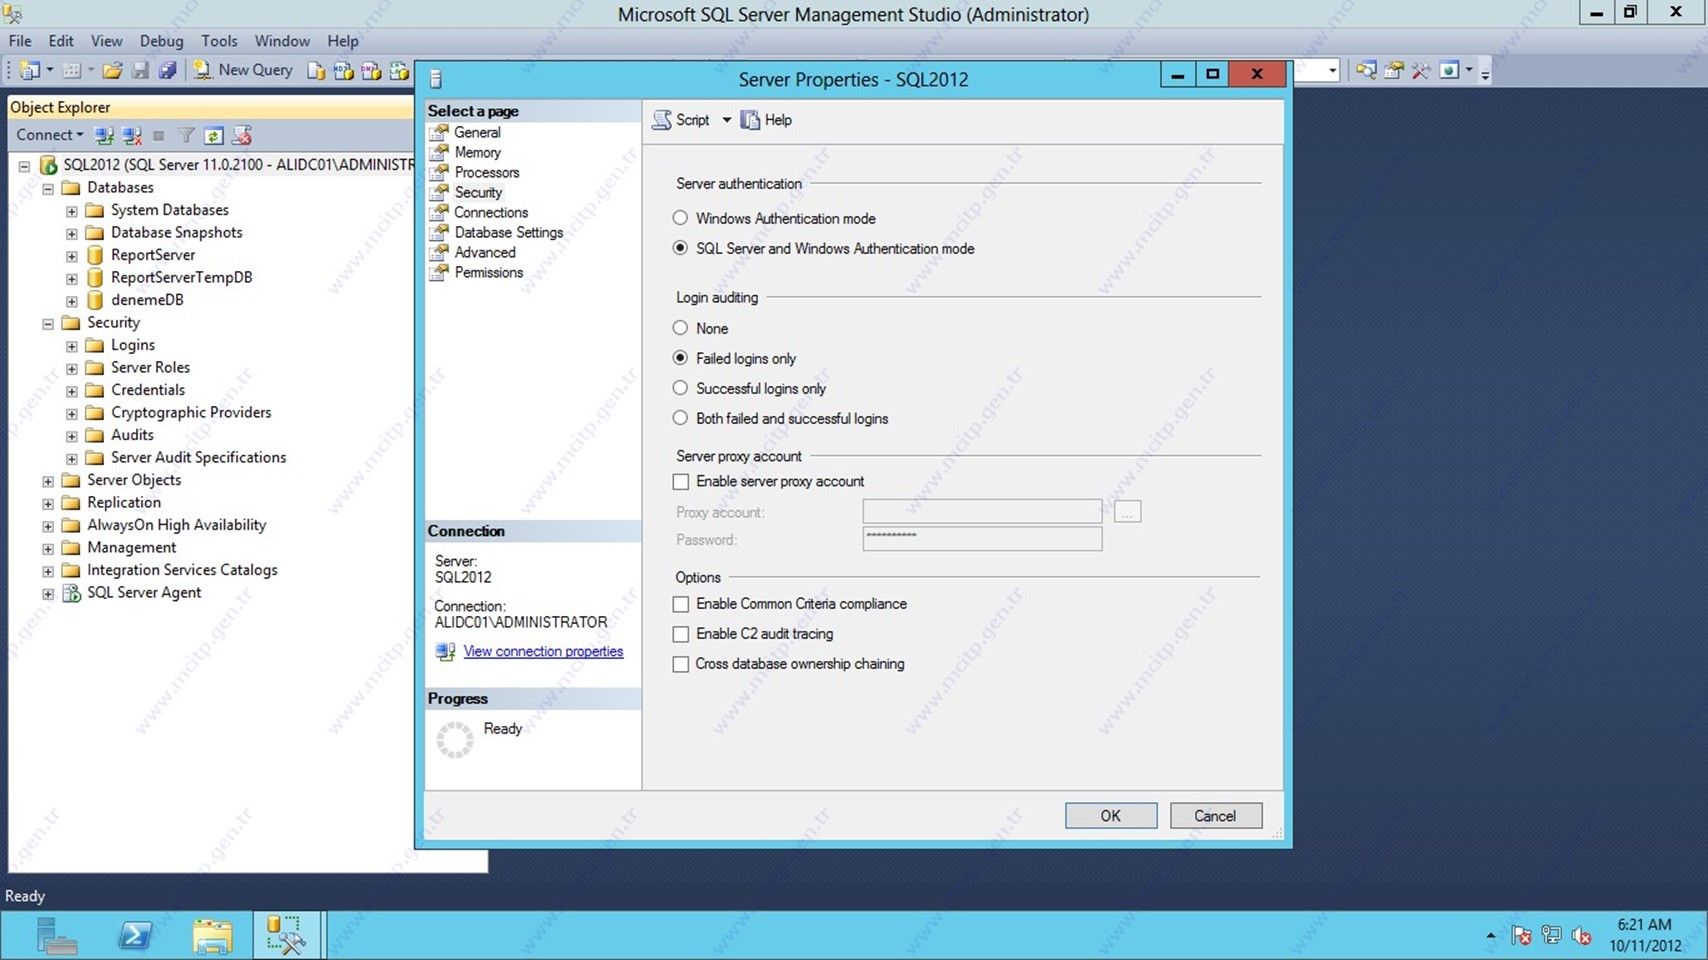Screen dimensions: 1708x960
Task: Select the Advanced page
Action: click(x=485, y=252)
